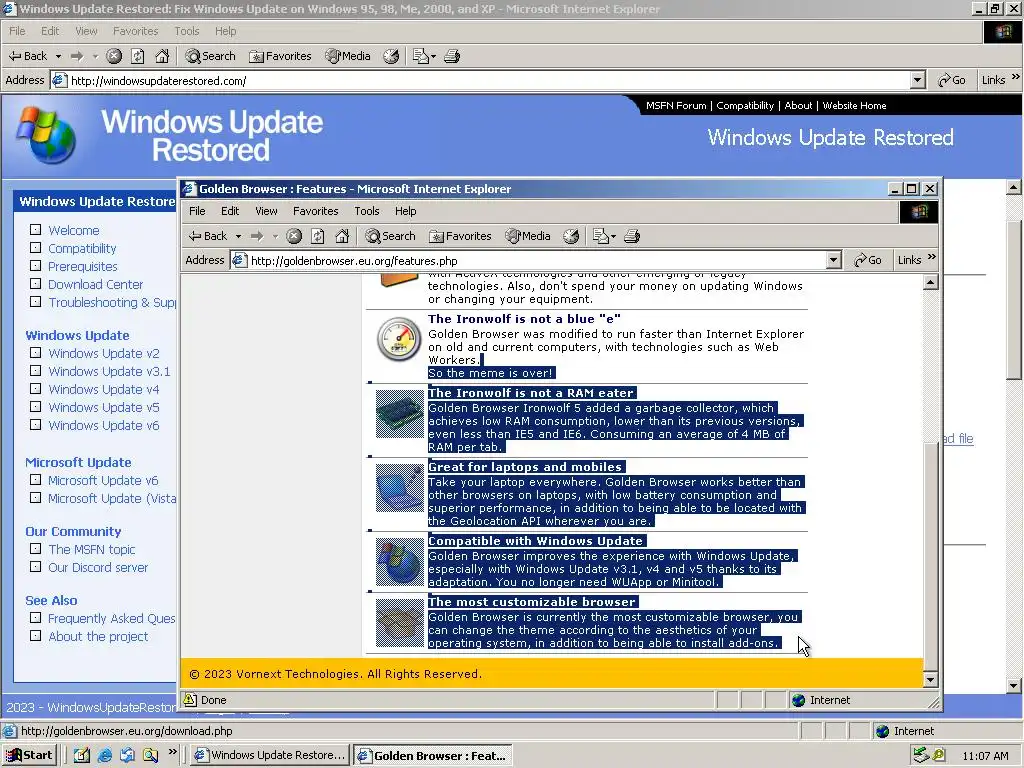
Task: Go Home in Windows Update Restored window
Action: pos(162,56)
